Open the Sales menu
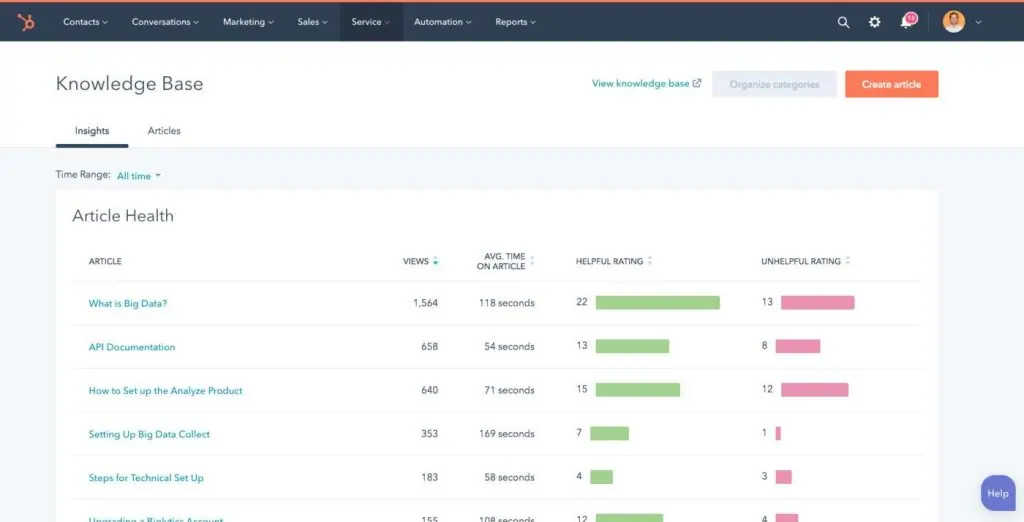The width and height of the screenshot is (1024, 522). coord(312,22)
